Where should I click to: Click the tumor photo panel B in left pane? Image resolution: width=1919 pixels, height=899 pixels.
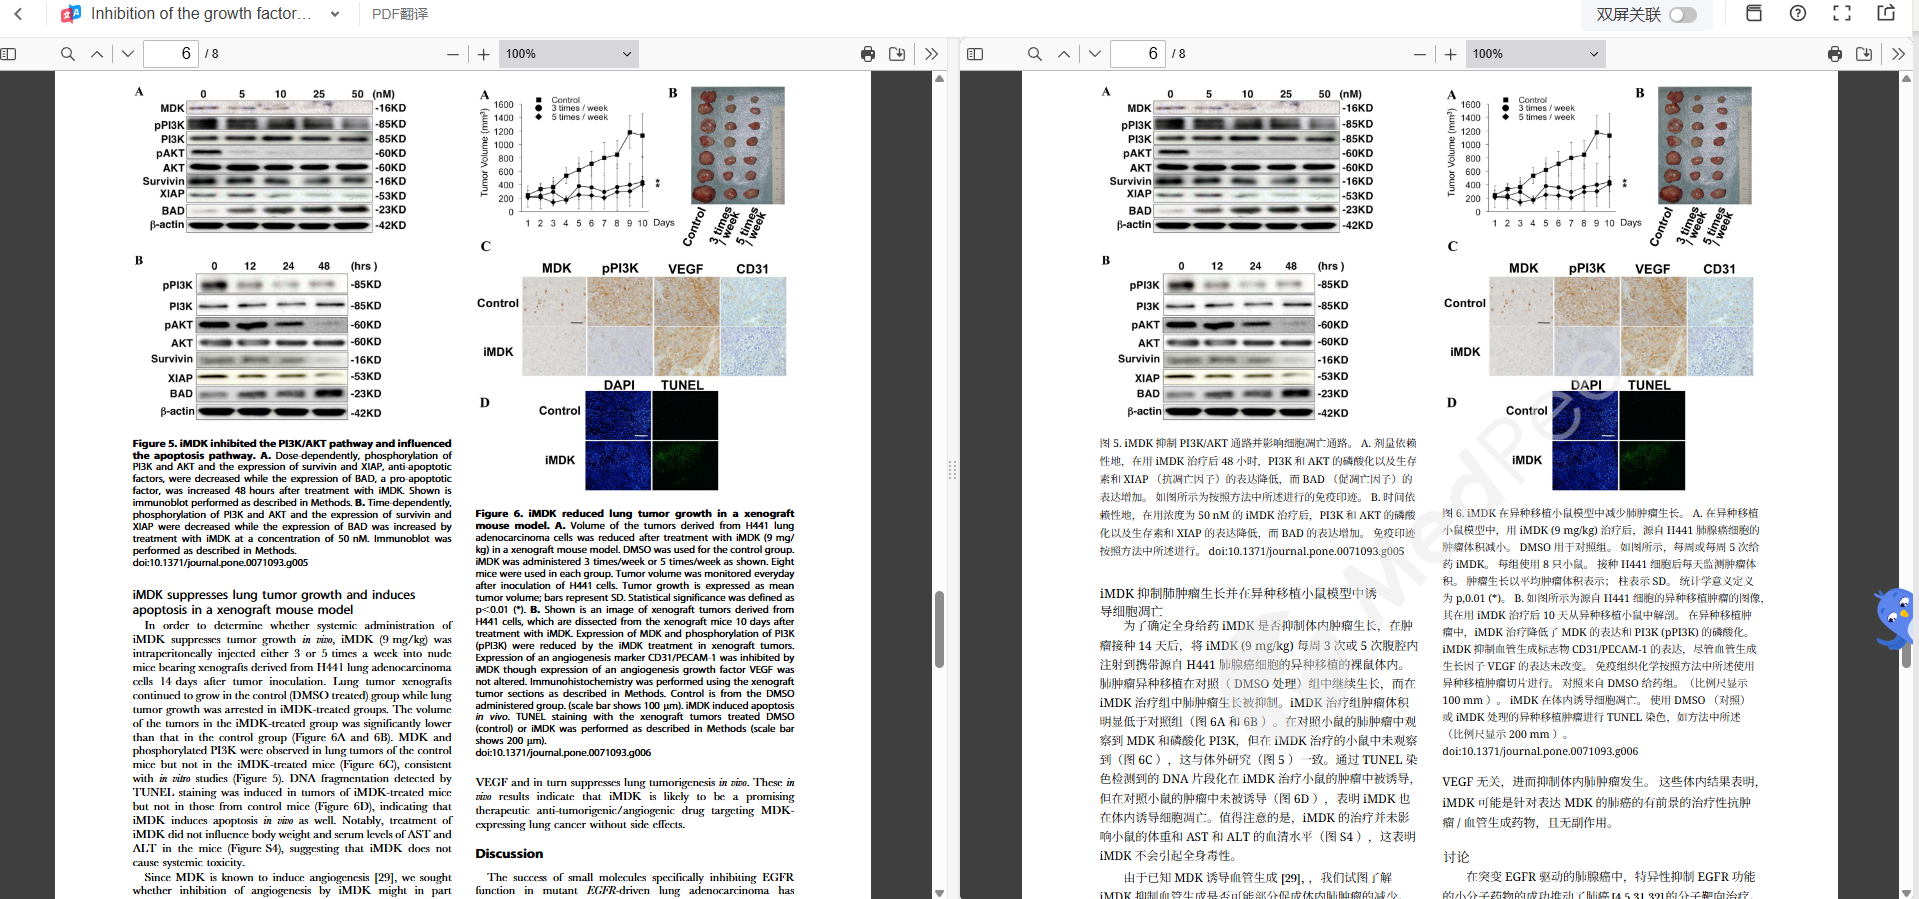coord(738,146)
